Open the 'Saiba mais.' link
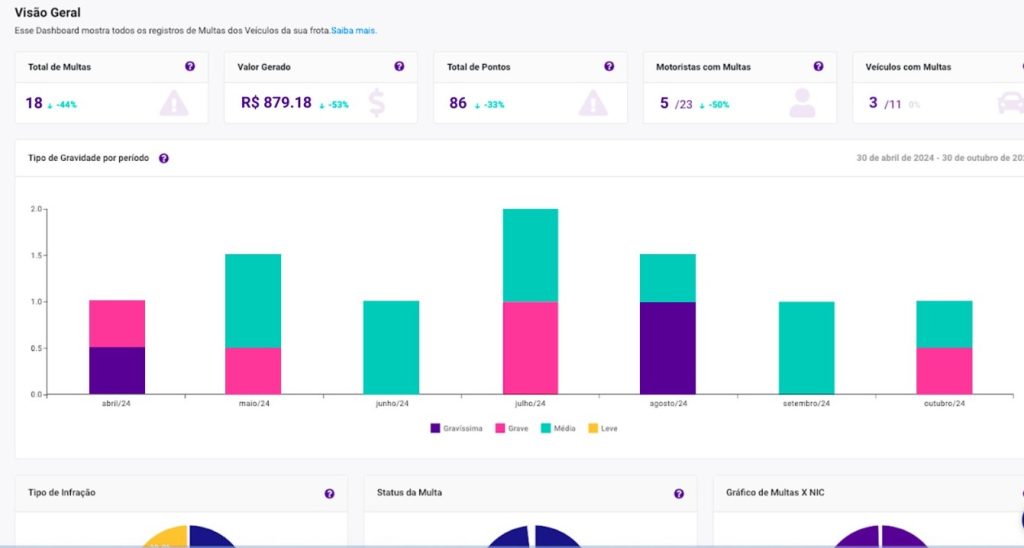The height and width of the screenshot is (548, 1024). pyautogui.click(x=354, y=31)
